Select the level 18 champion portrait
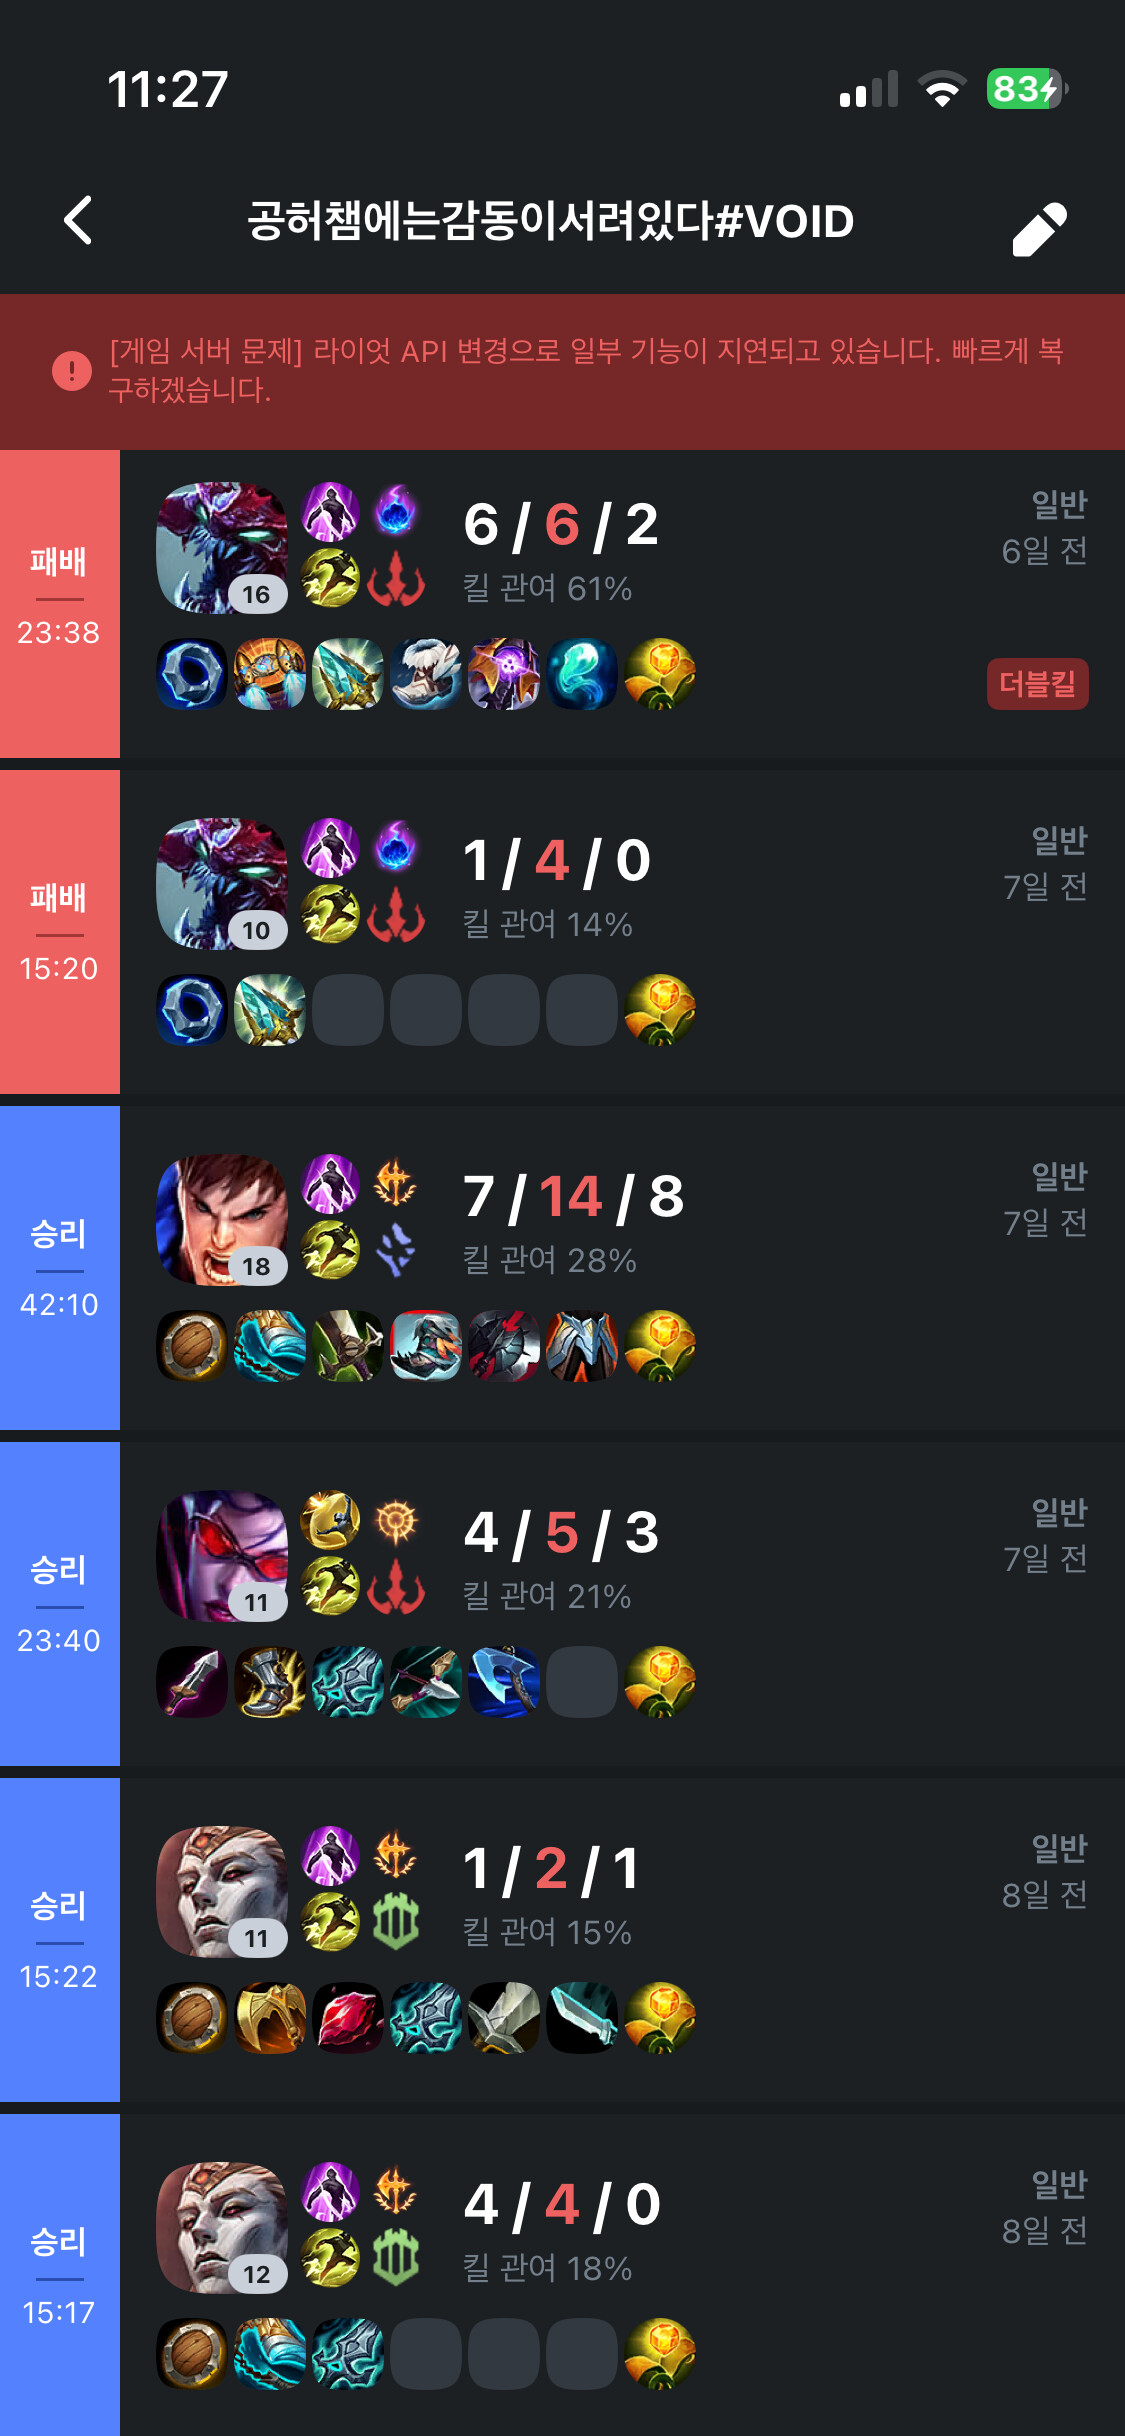Image resolution: width=1125 pixels, height=2436 pixels. (x=222, y=1220)
